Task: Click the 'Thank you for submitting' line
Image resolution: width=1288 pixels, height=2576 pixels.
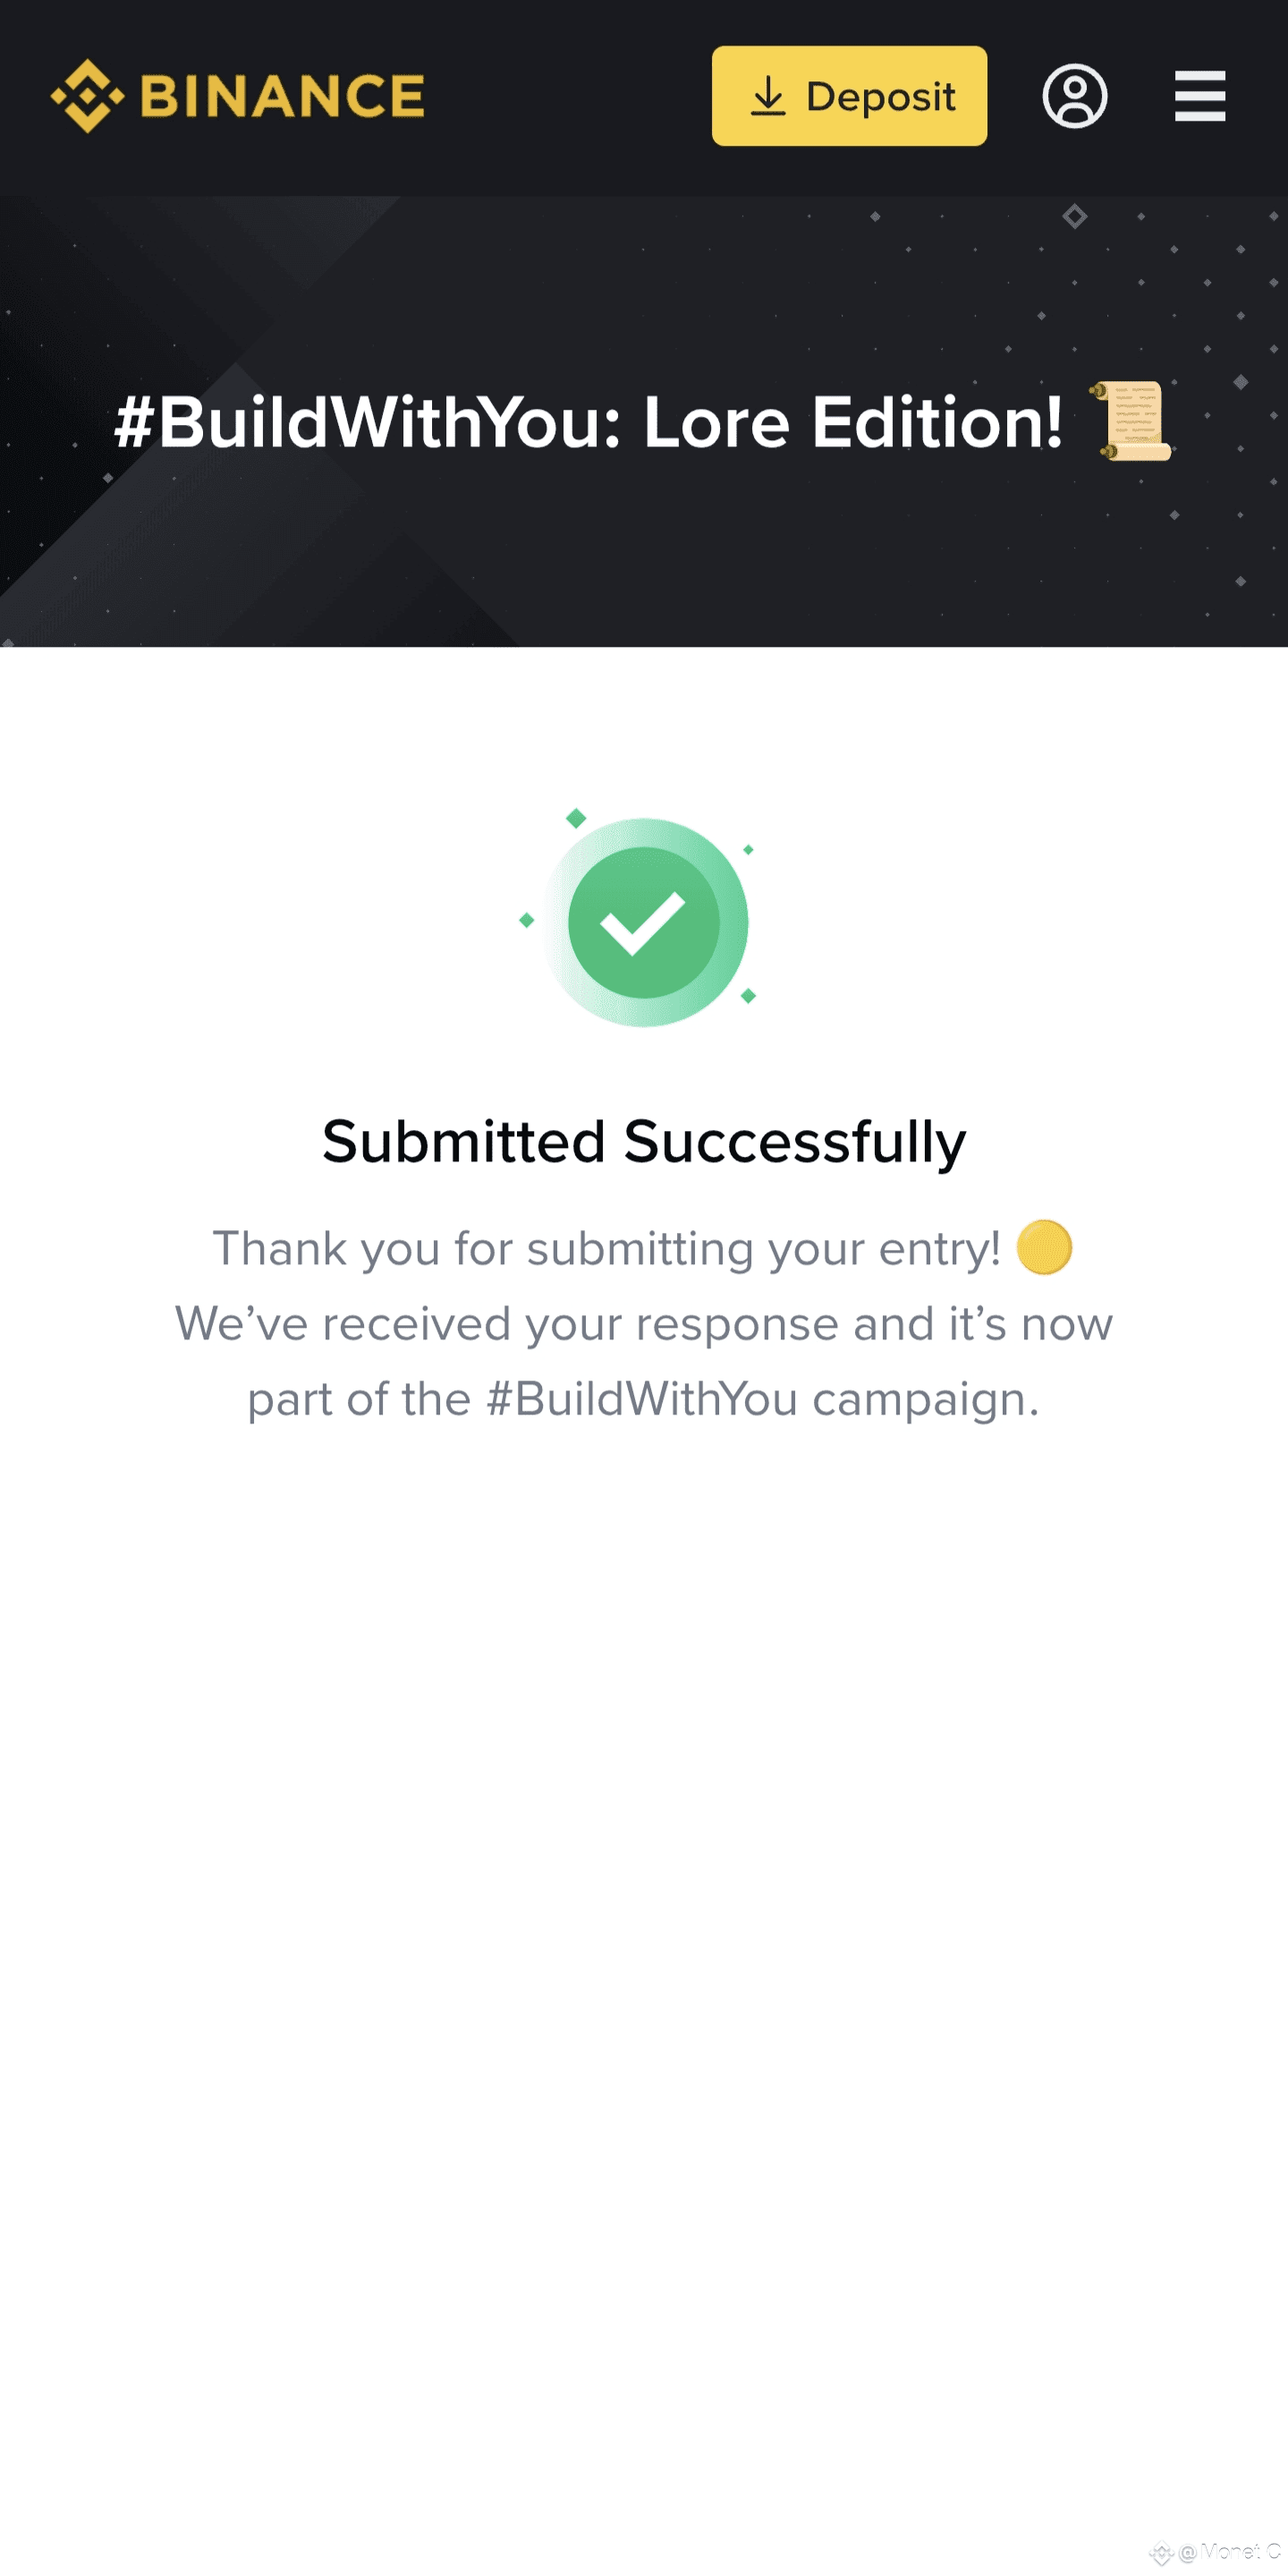Action: coord(606,1248)
